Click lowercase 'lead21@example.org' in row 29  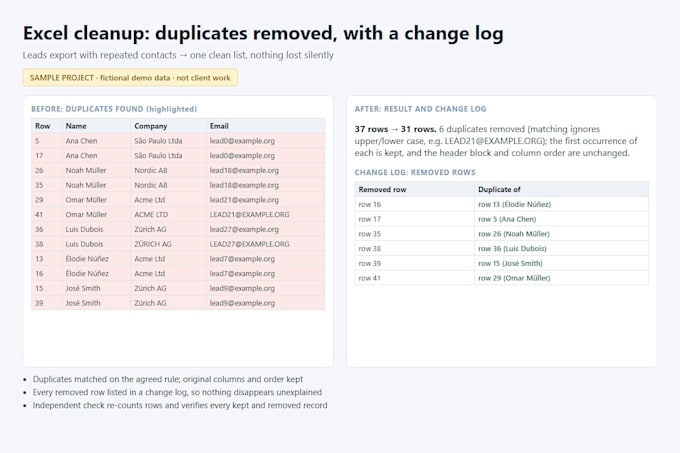244,200
